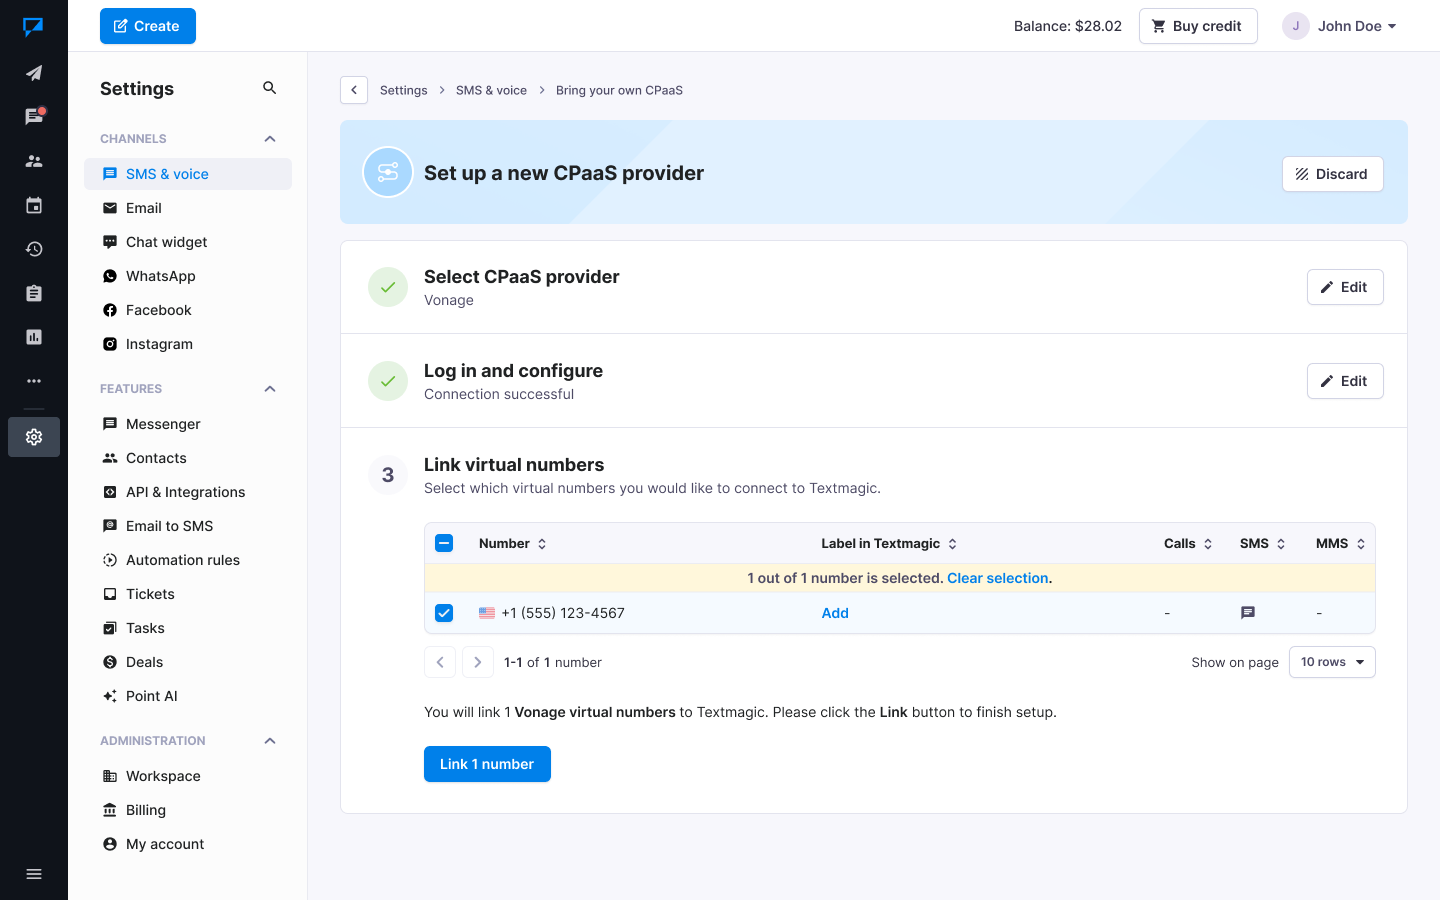Open the chat messages icon with notification

coord(34,117)
